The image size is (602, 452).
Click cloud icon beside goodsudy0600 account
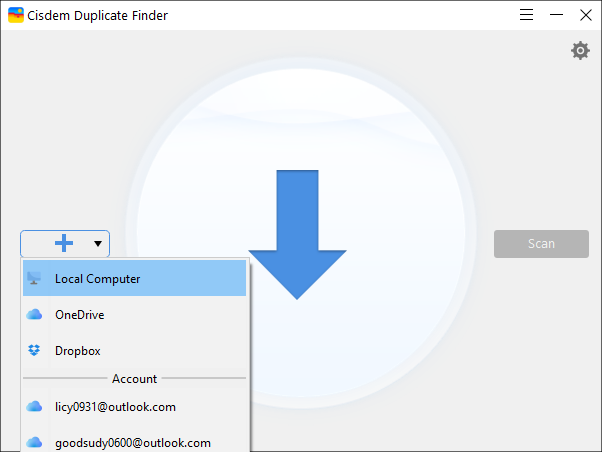click(34, 442)
